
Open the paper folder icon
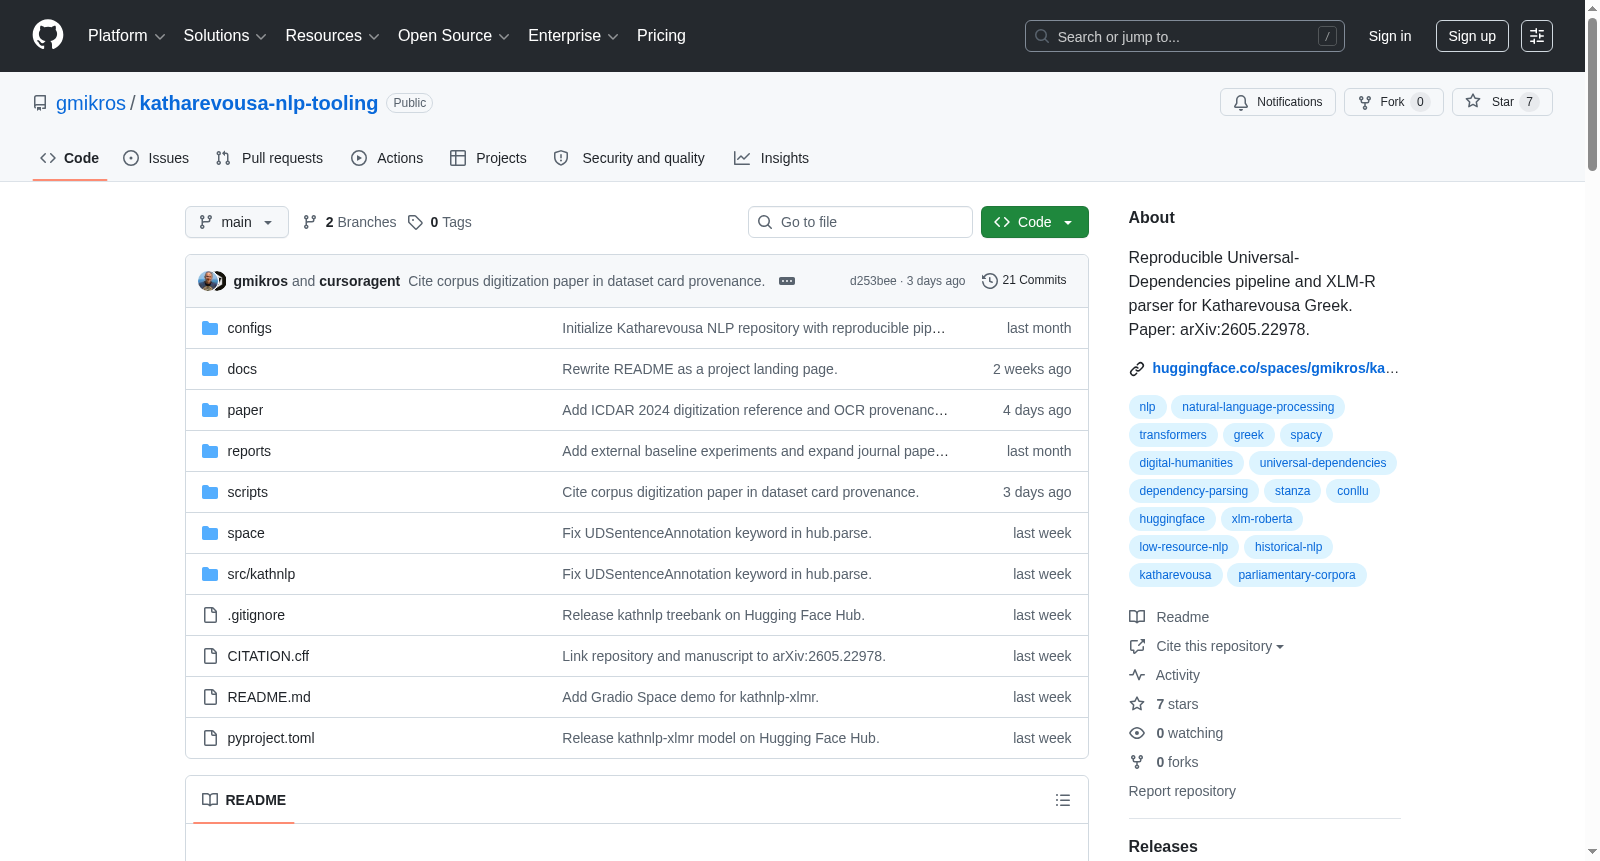[210, 410]
